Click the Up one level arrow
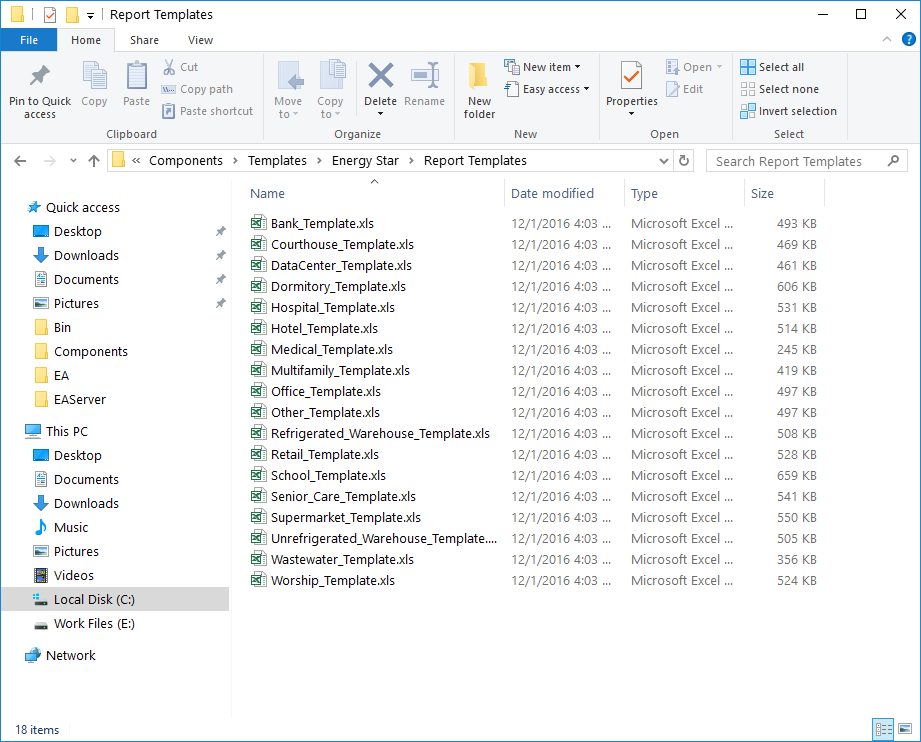This screenshot has height=742, width=921. tap(94, 161)
